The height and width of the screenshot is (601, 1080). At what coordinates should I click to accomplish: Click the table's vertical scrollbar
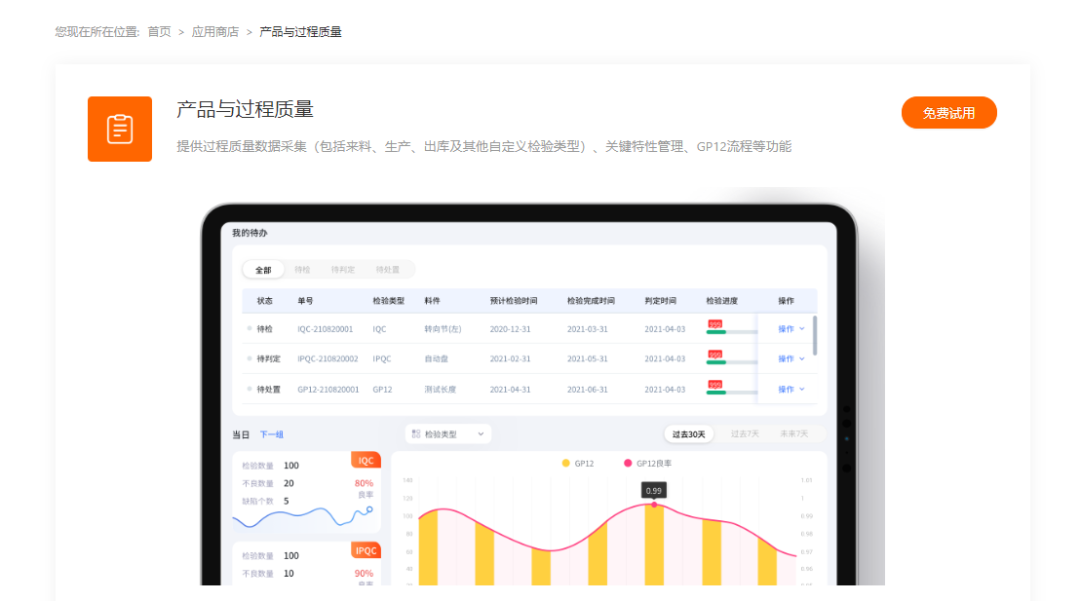815,335
